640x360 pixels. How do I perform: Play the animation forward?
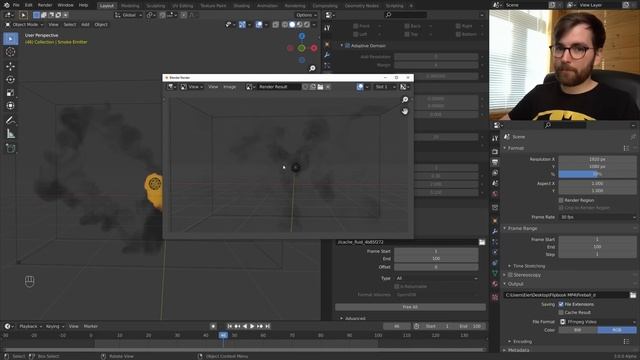point(252,326)
